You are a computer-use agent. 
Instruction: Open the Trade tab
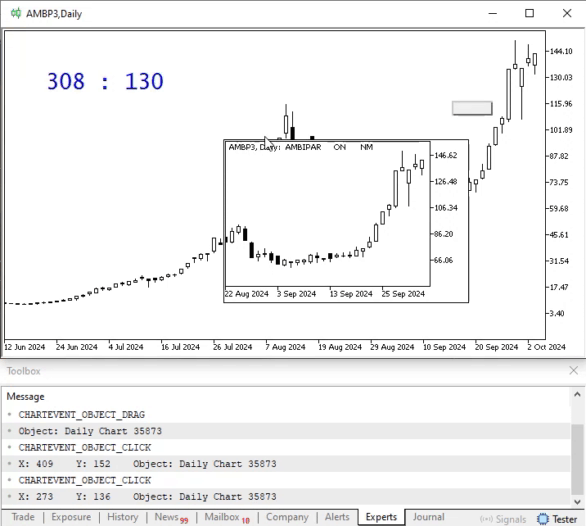pos(23,517)
